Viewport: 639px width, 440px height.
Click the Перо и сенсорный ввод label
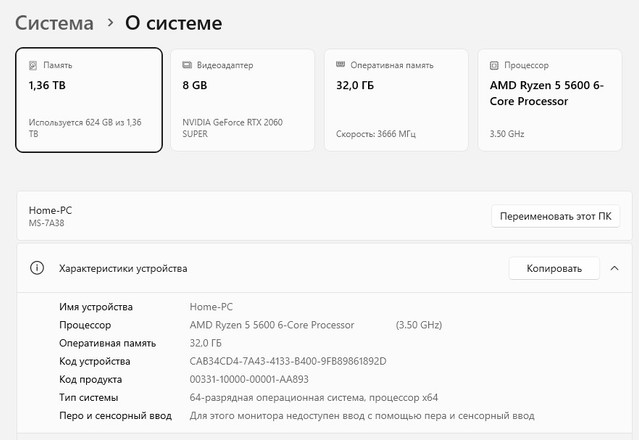(x=115, y=416)
